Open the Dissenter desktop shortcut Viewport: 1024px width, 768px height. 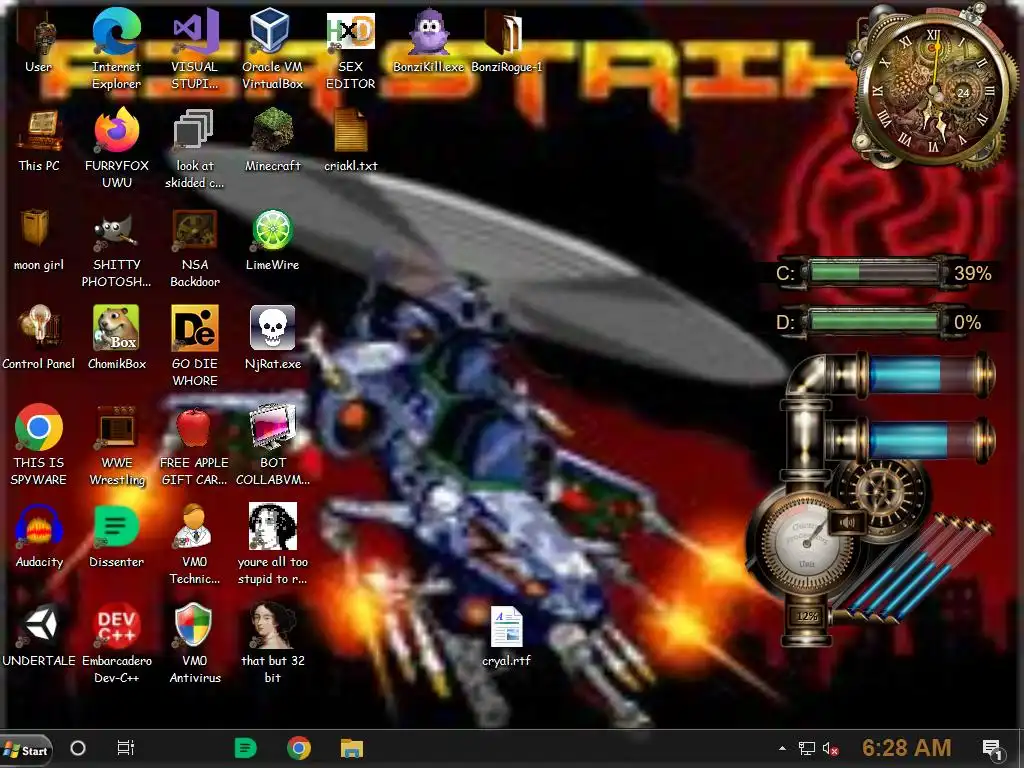(x=116, y=536)
